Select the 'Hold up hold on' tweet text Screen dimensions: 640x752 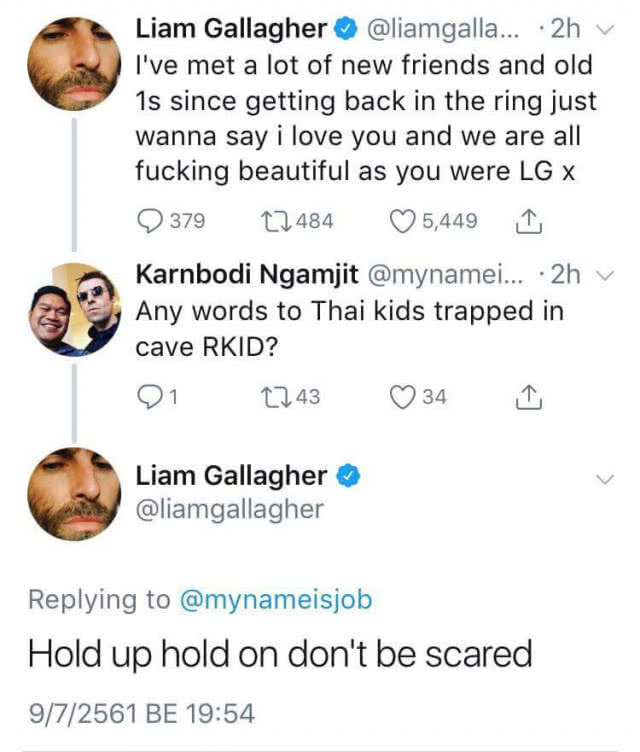click(280, 655)
